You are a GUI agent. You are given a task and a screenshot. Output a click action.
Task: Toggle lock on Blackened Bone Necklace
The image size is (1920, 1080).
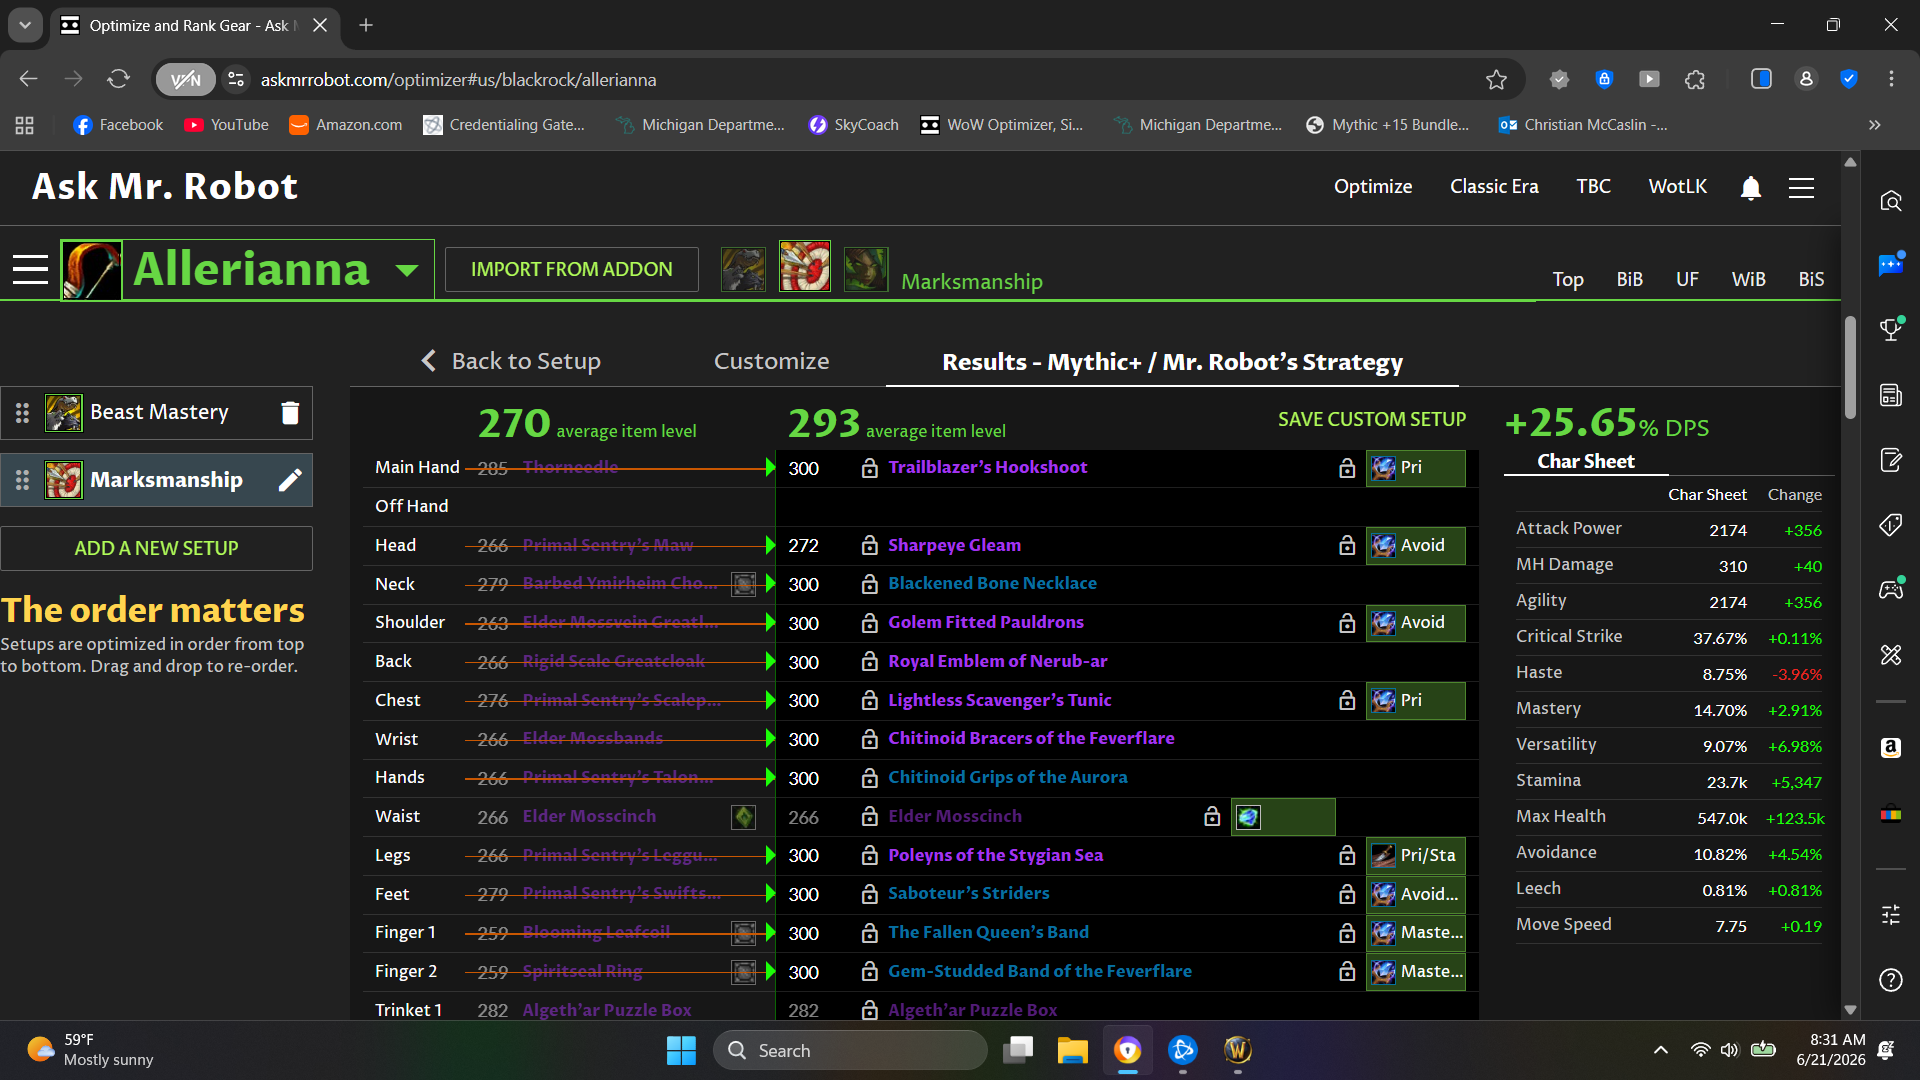(x=869, y=584)
